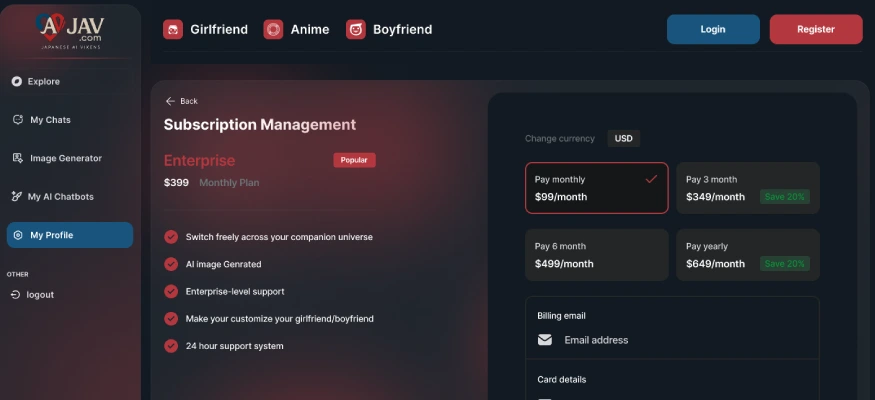Click the Girlfriend category icon
This screenshot has width=875, height=400.
click(x=173, y=30)
